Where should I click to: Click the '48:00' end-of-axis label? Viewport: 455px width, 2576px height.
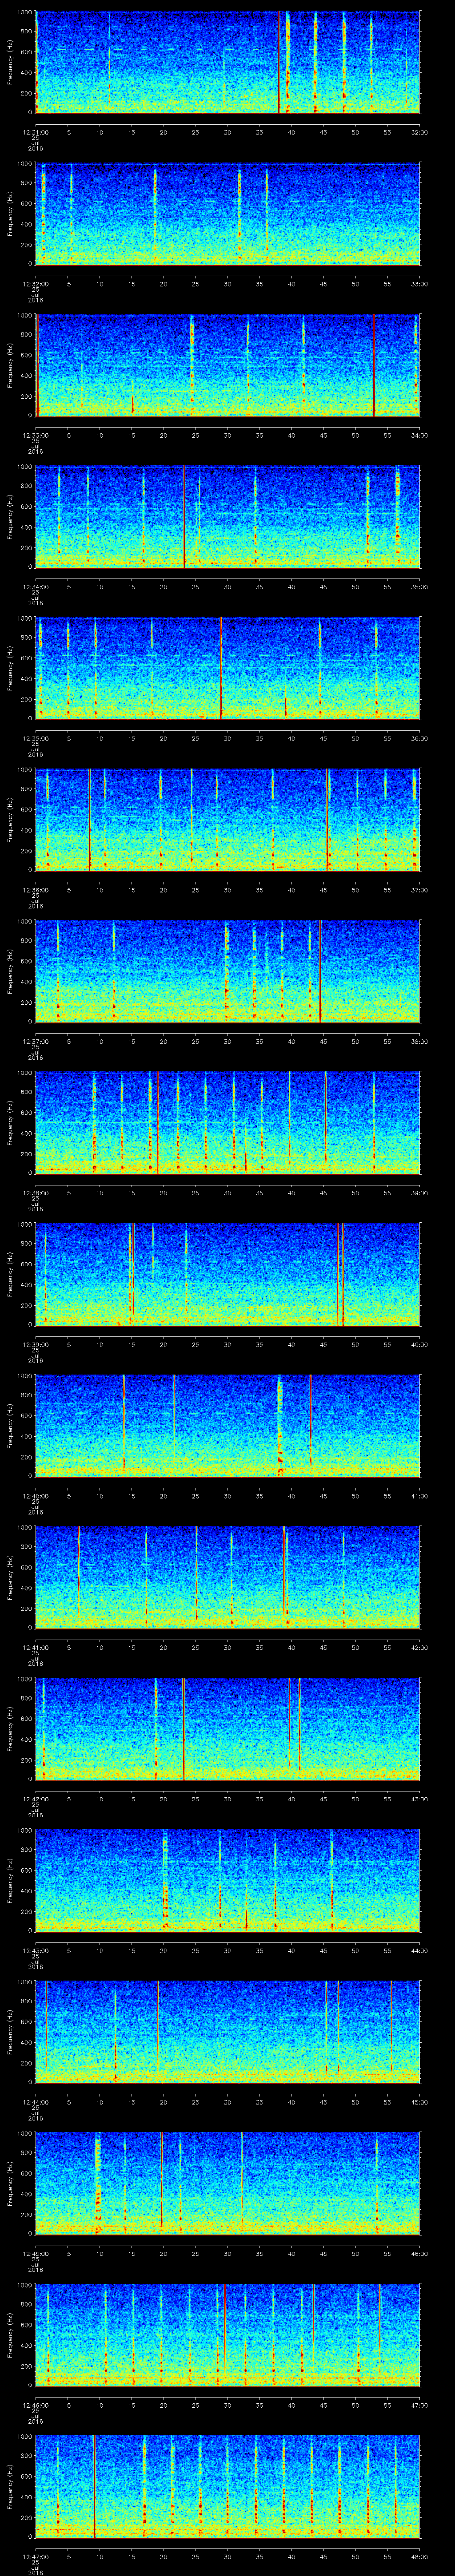(419, 2556)
